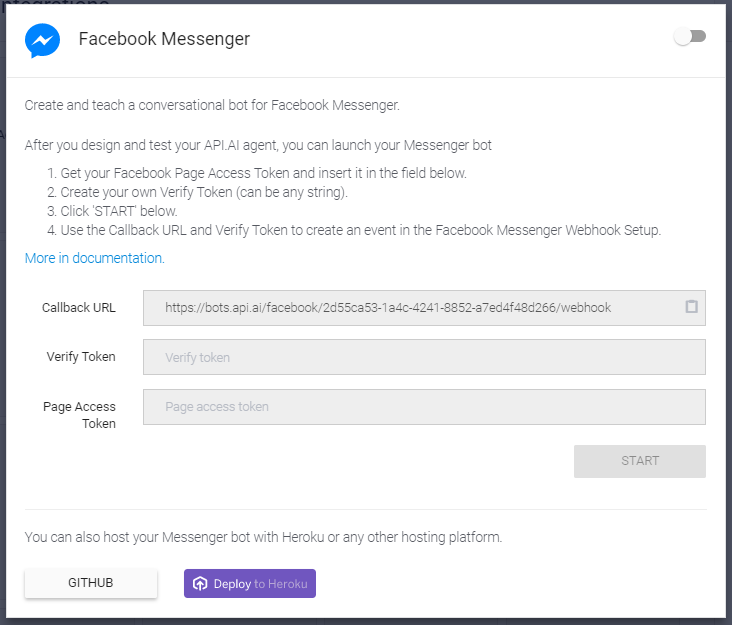Click the Page Access Token label
Viewport: 732px width, 625px height.
(x=79, y=415)
